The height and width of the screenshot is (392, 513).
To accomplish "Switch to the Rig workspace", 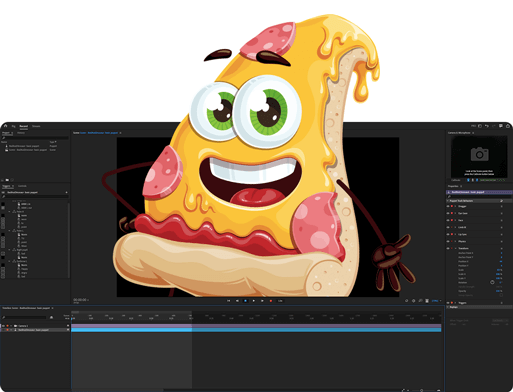I will coord(13,126).
